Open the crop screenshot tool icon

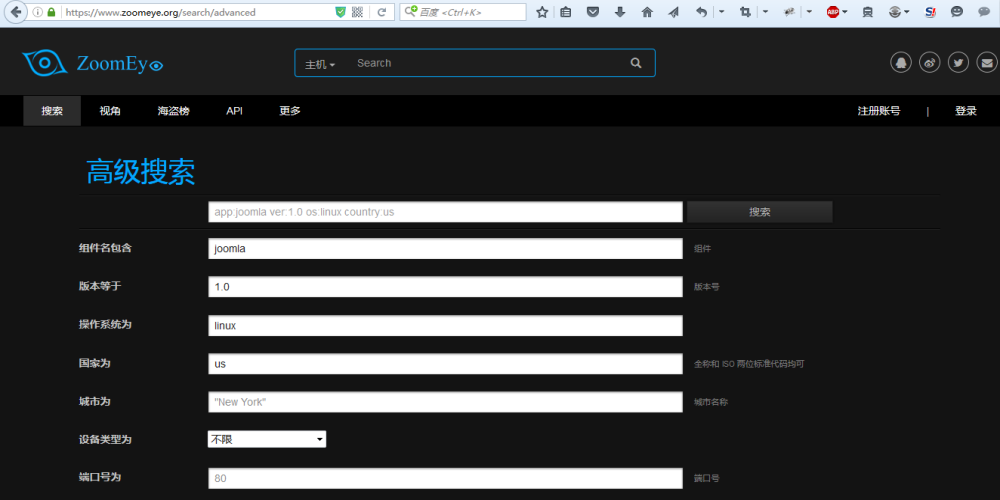745,12
